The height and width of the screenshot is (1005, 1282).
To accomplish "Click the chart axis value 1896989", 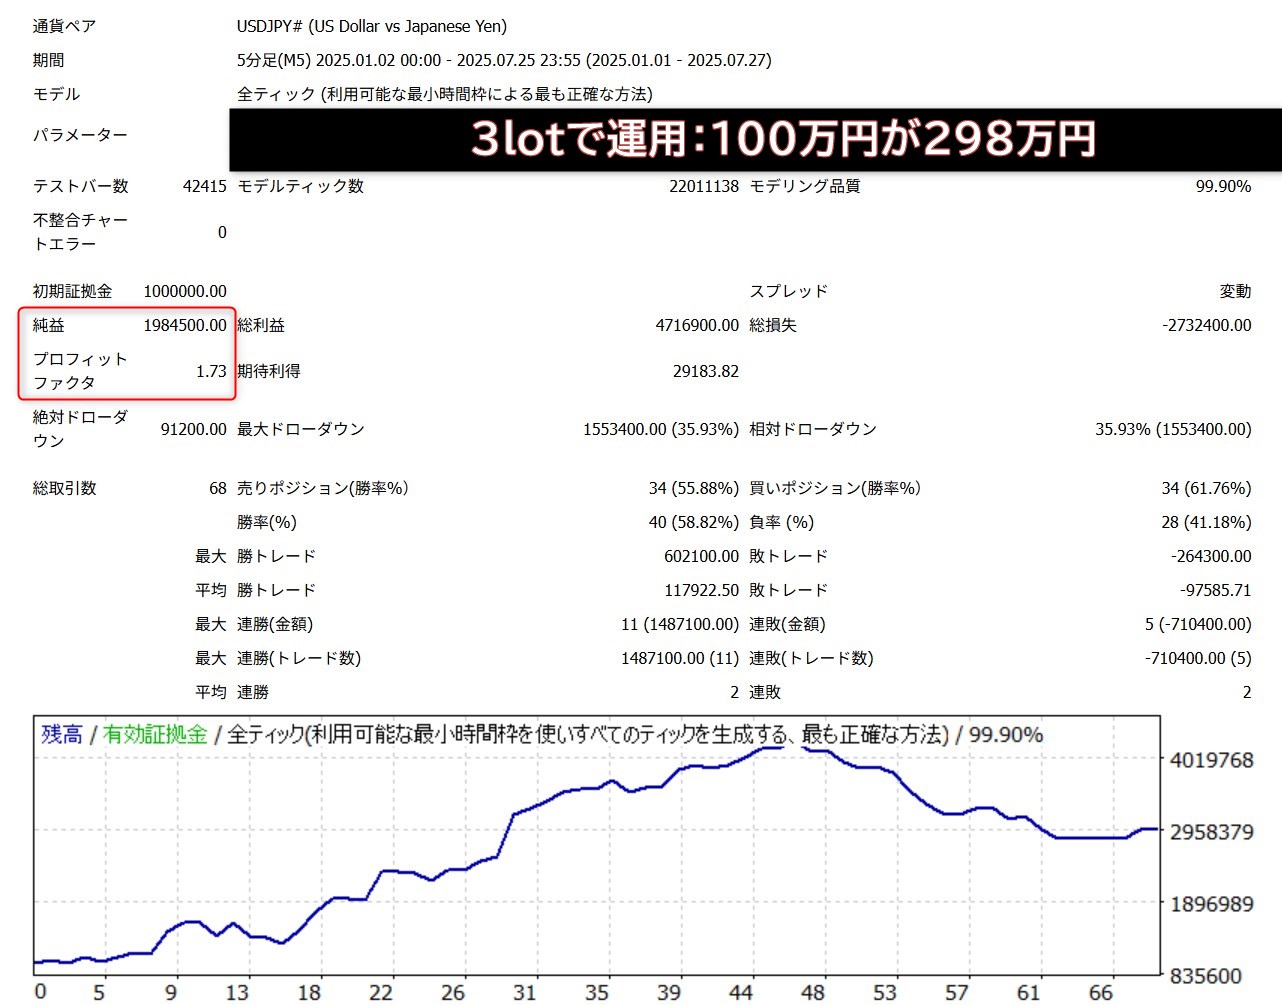I will tap(1211, 904).
